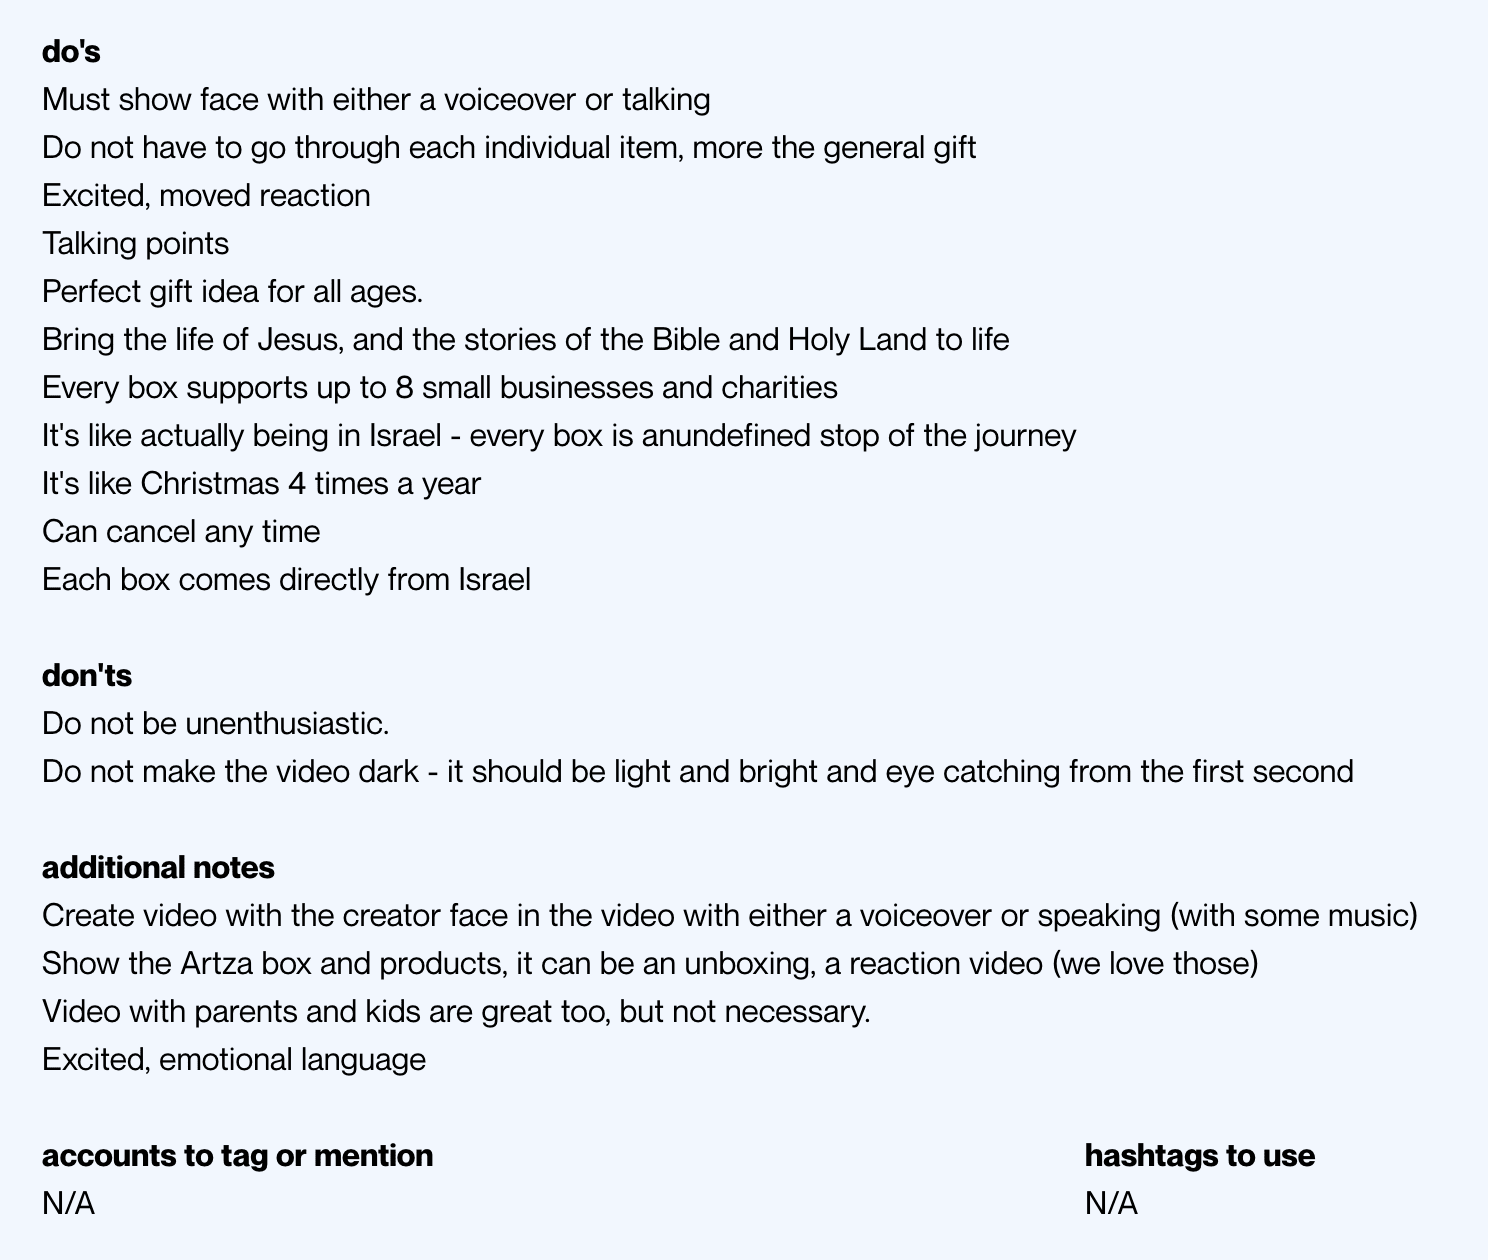Click the line about supporting 8 small businesses
The image size is (1488, 1260).
(439, 388)
